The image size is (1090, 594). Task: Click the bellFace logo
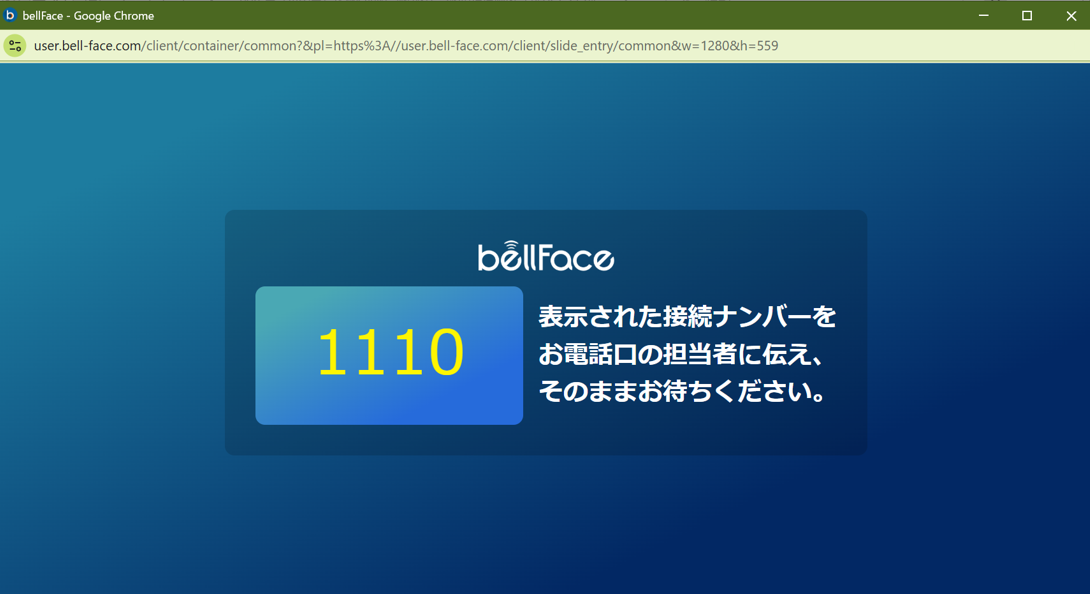[546, 255]
